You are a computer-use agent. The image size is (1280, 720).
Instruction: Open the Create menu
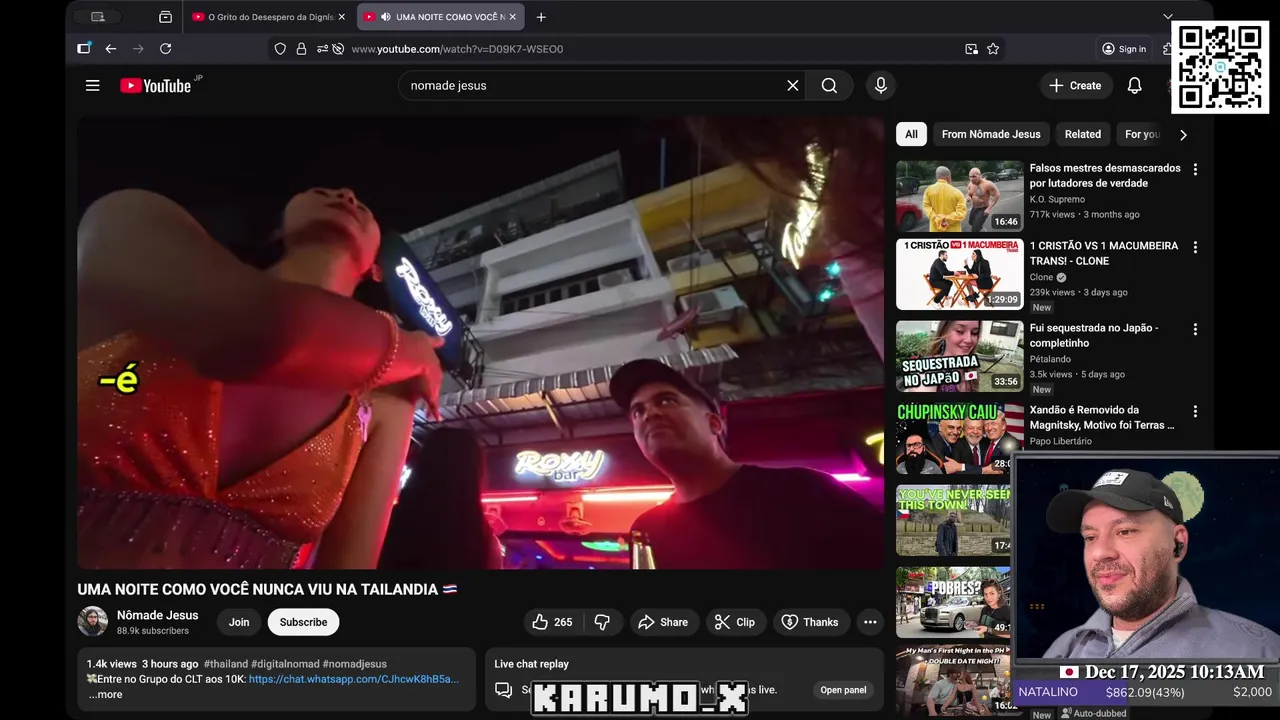coord(1075,86)
